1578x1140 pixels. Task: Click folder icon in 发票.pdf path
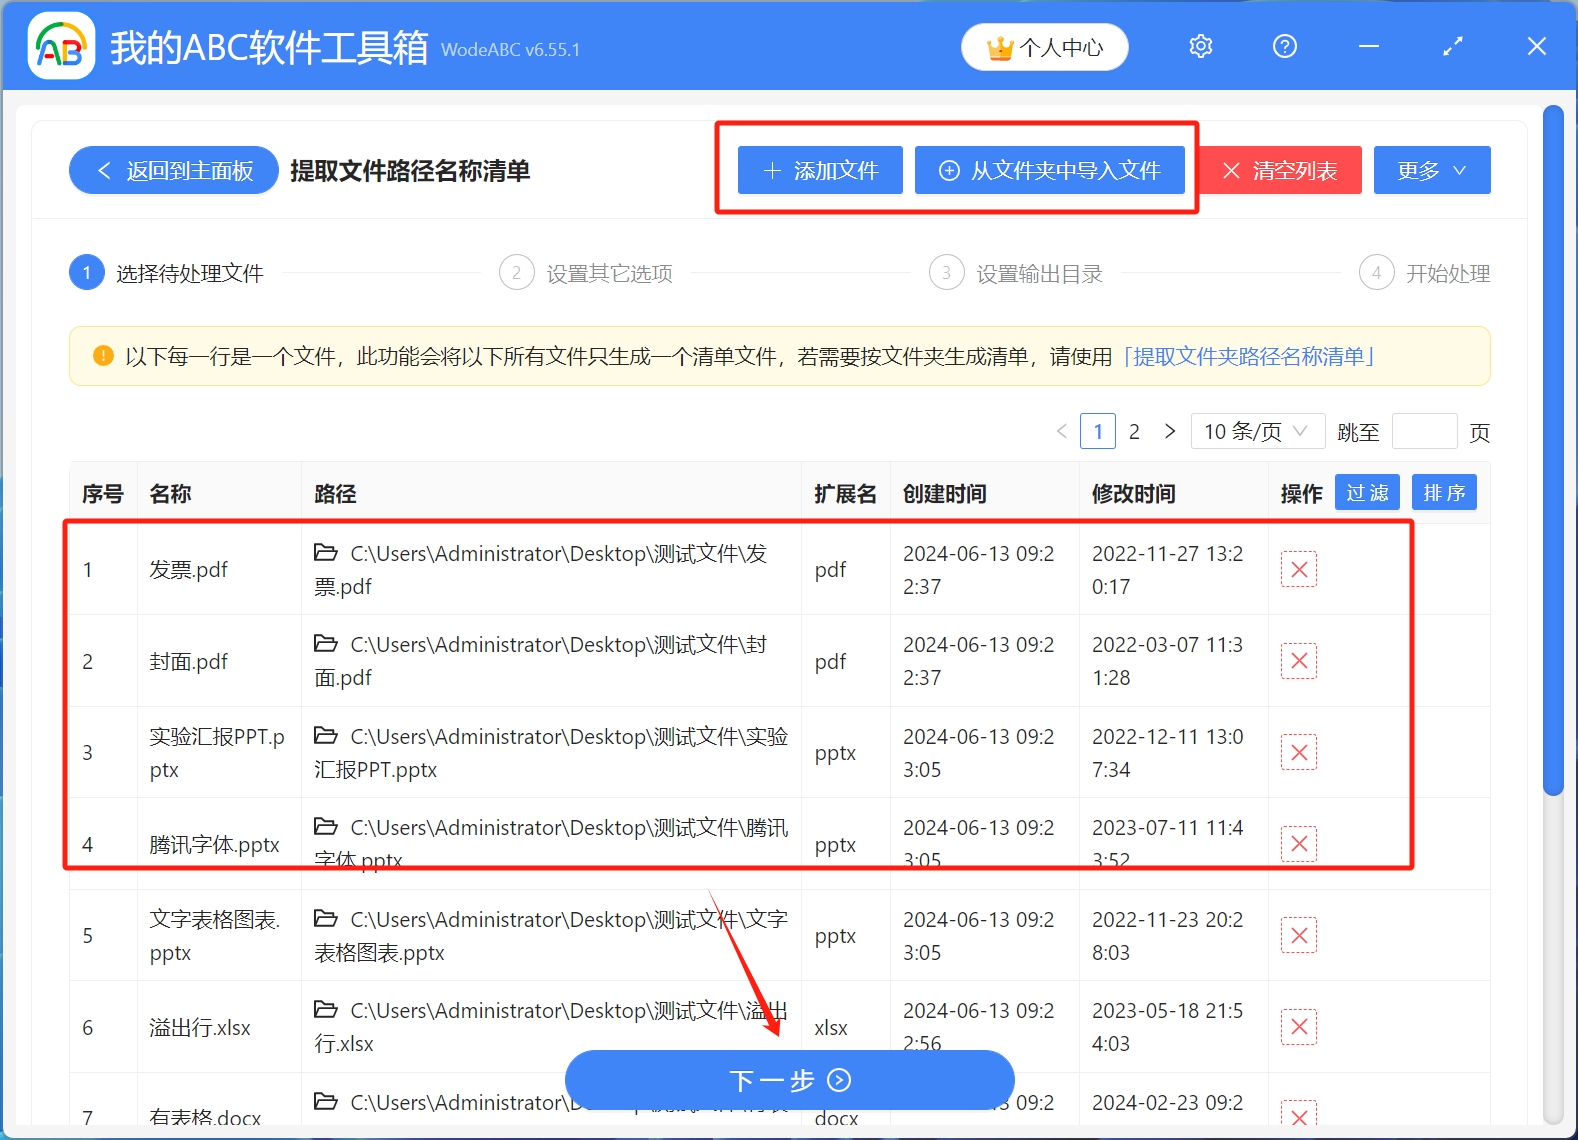326,552
